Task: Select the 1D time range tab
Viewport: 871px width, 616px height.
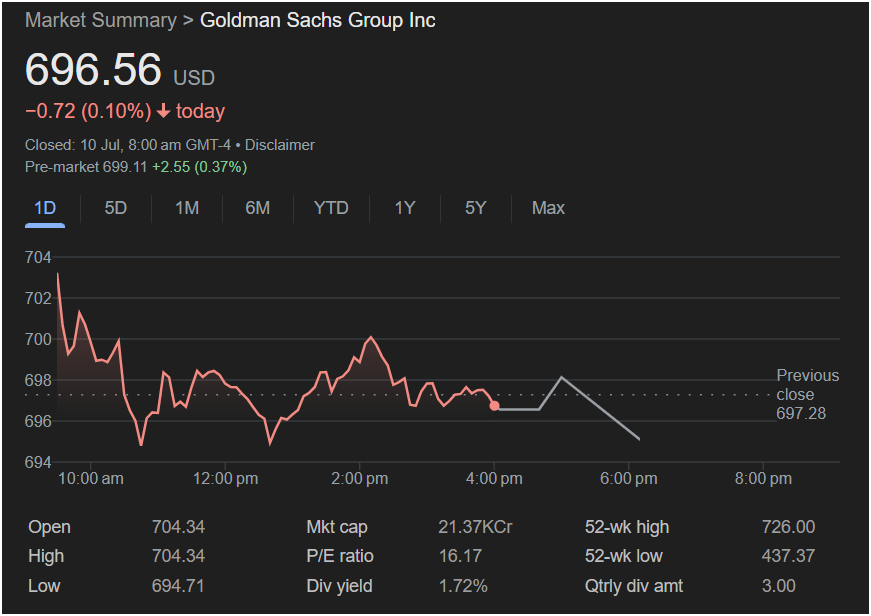Action: click(45, 208)
